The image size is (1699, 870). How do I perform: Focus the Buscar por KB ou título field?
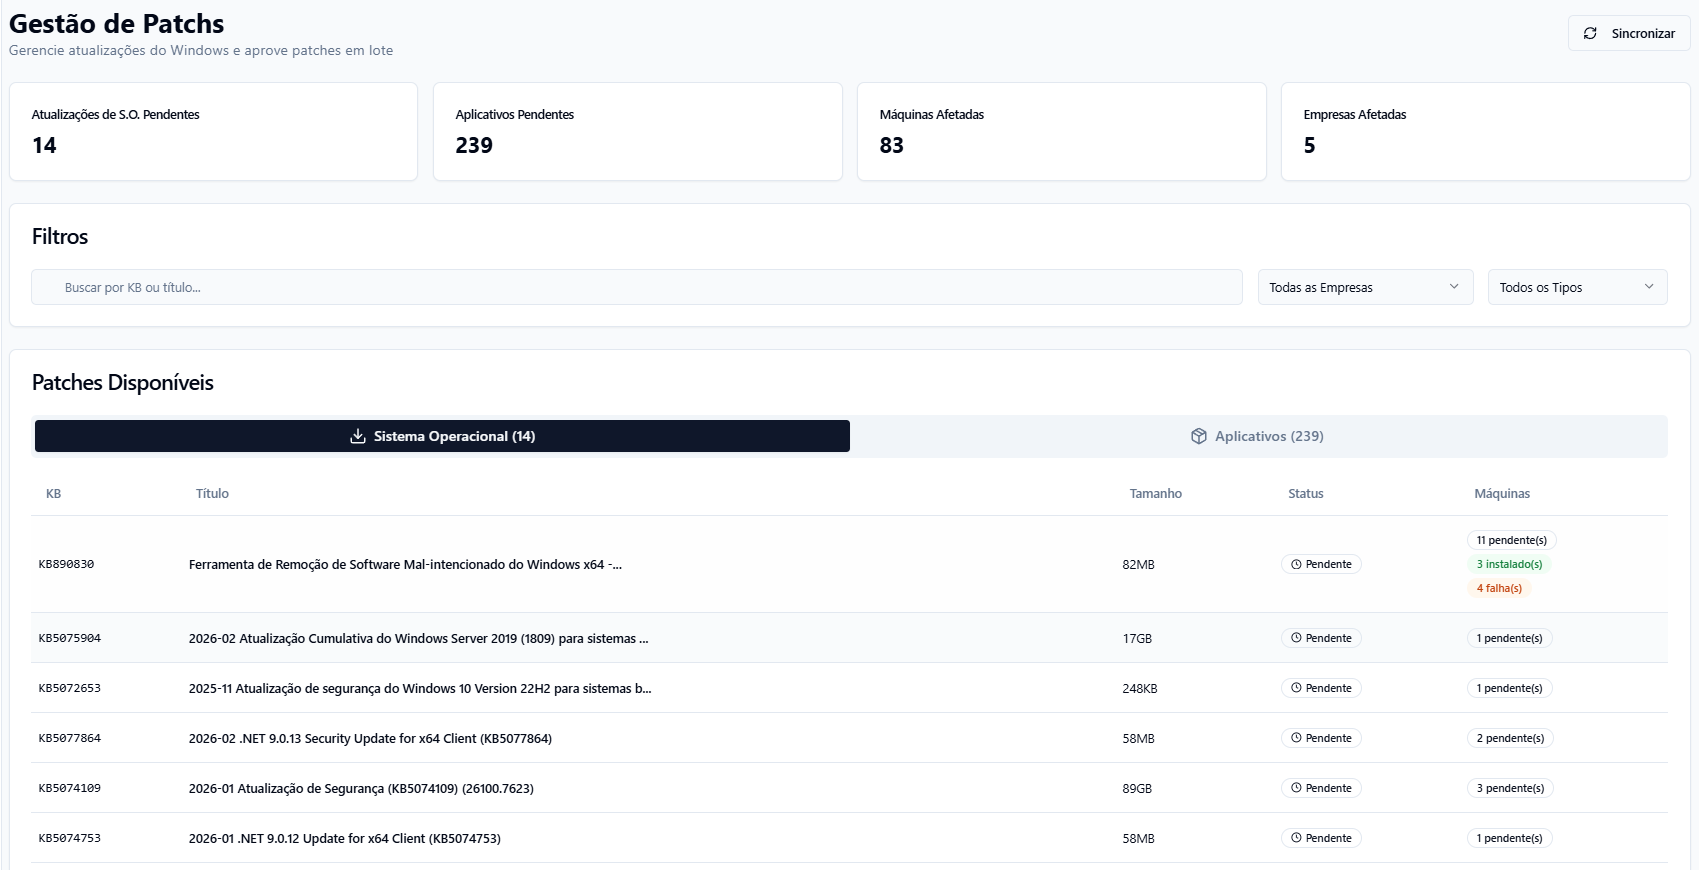636,288
